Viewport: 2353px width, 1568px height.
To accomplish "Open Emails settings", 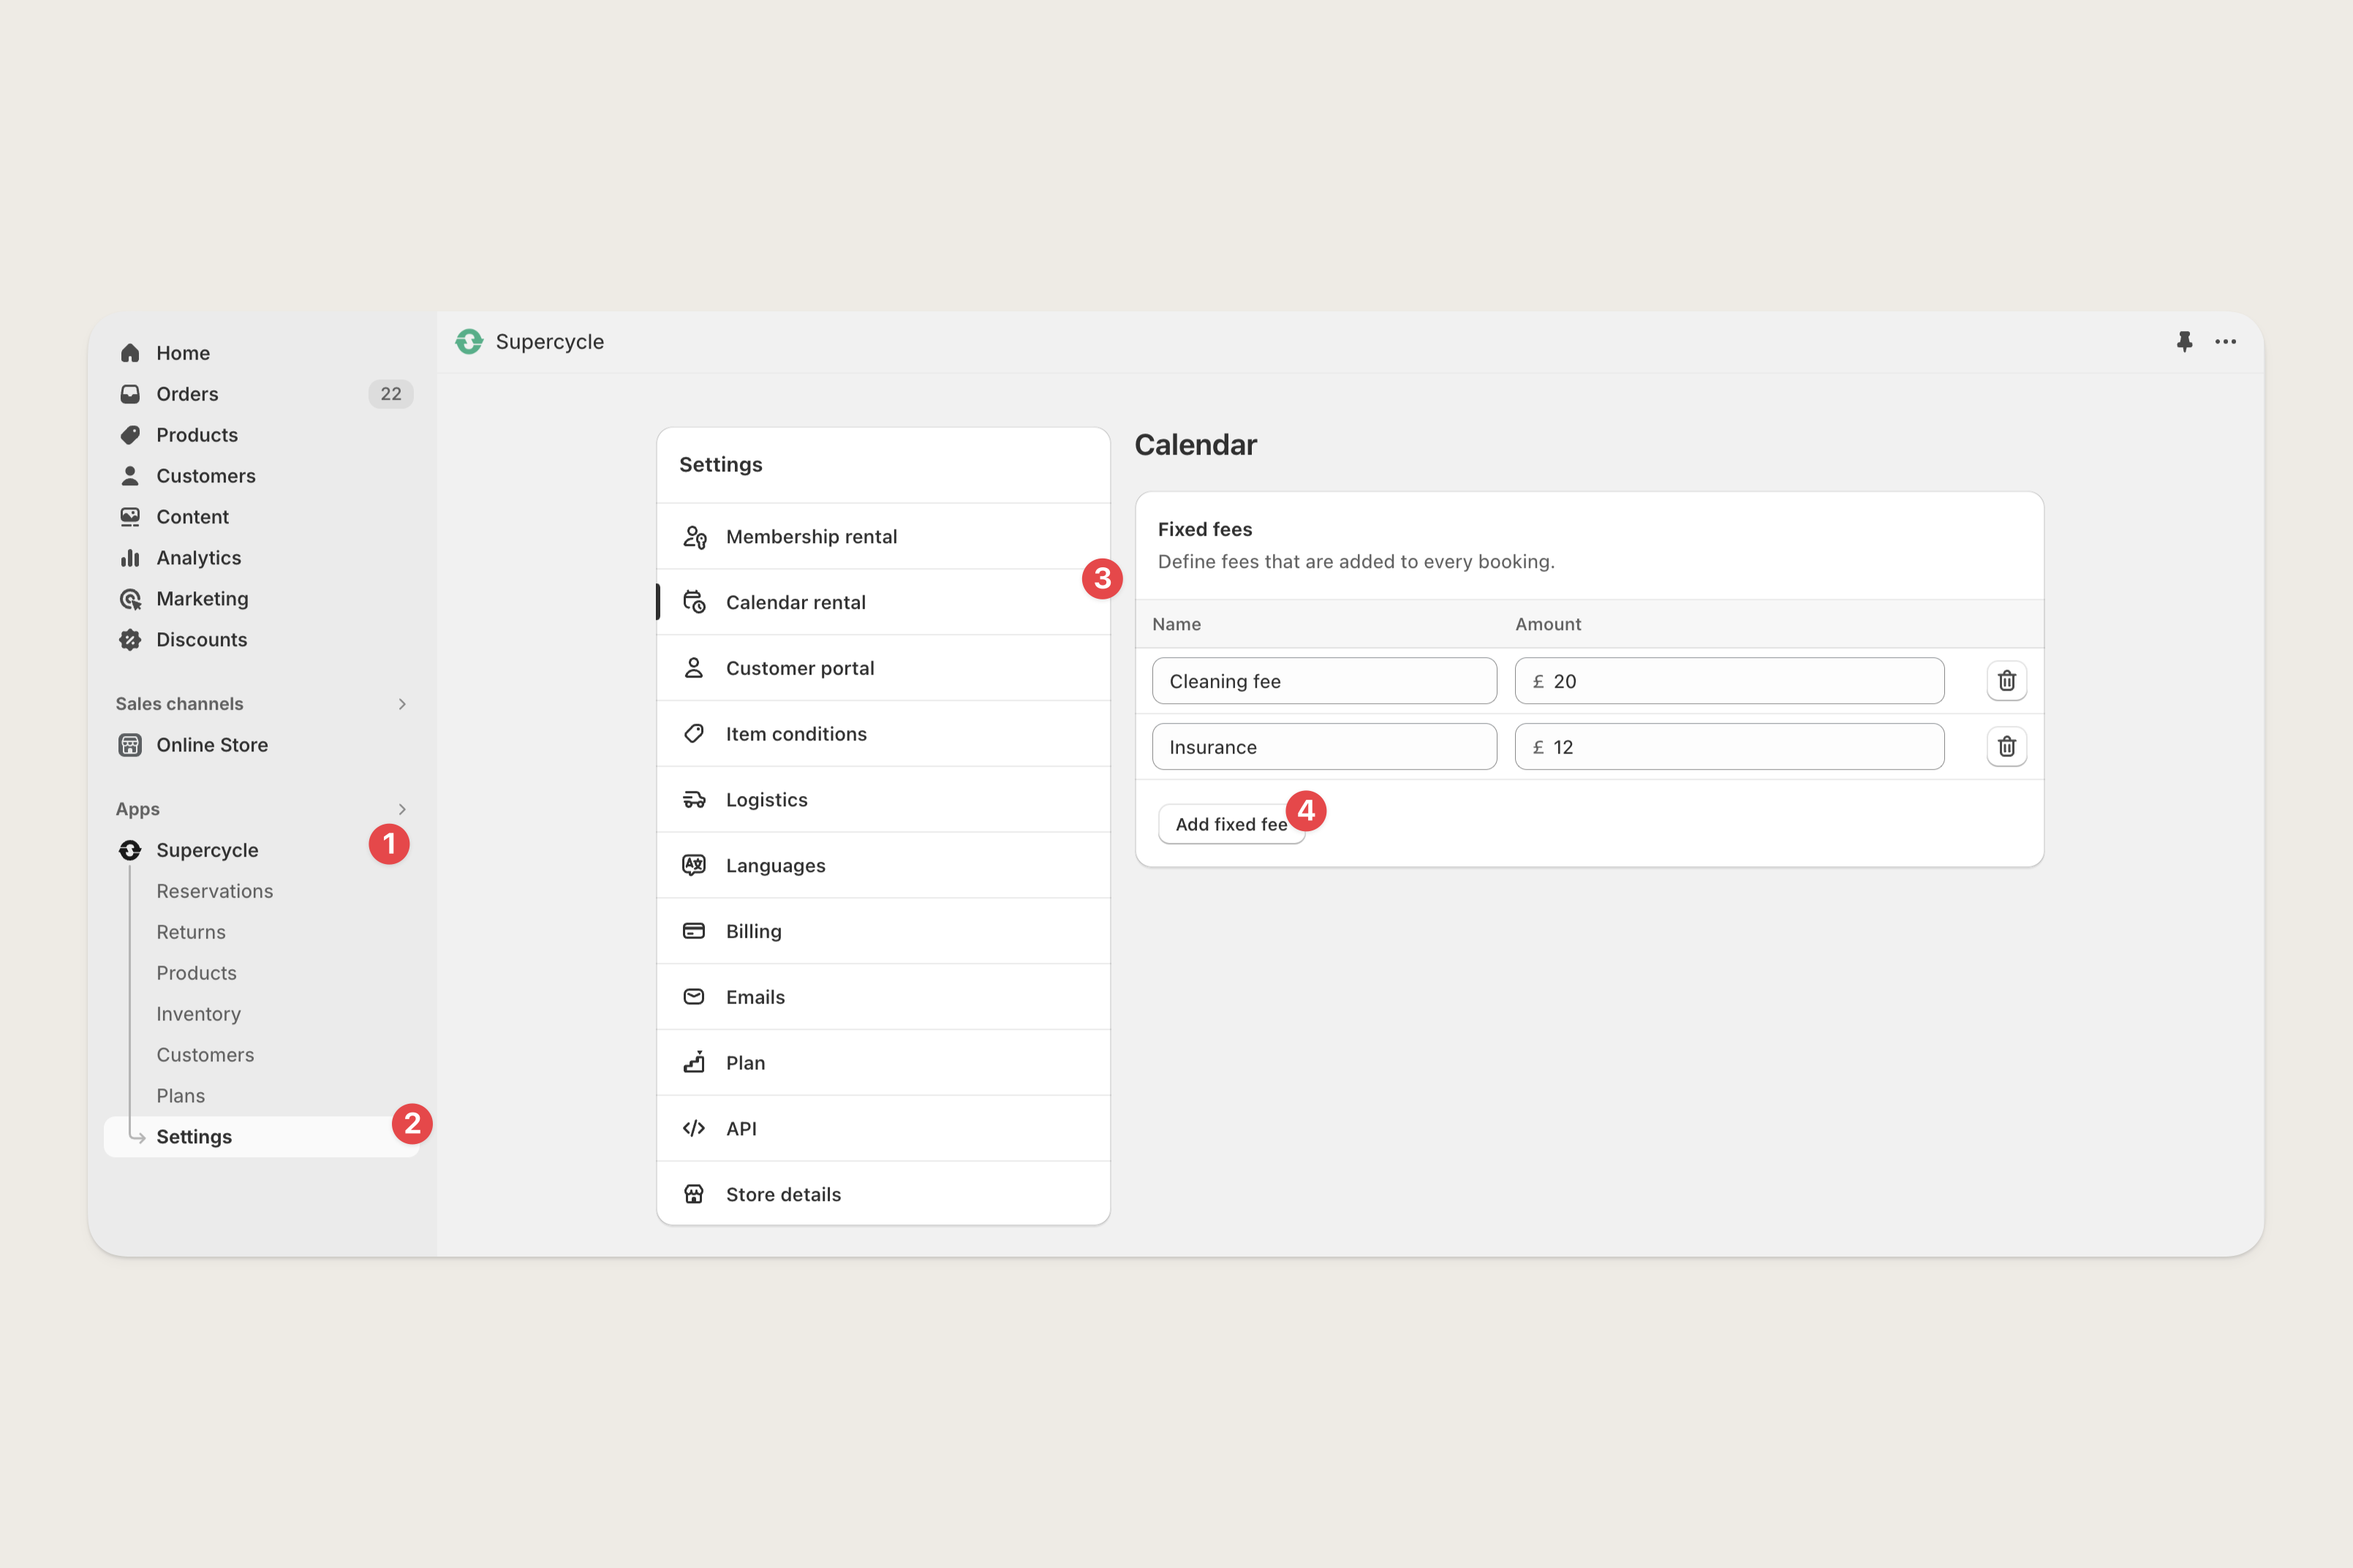I will pos(883,997).
